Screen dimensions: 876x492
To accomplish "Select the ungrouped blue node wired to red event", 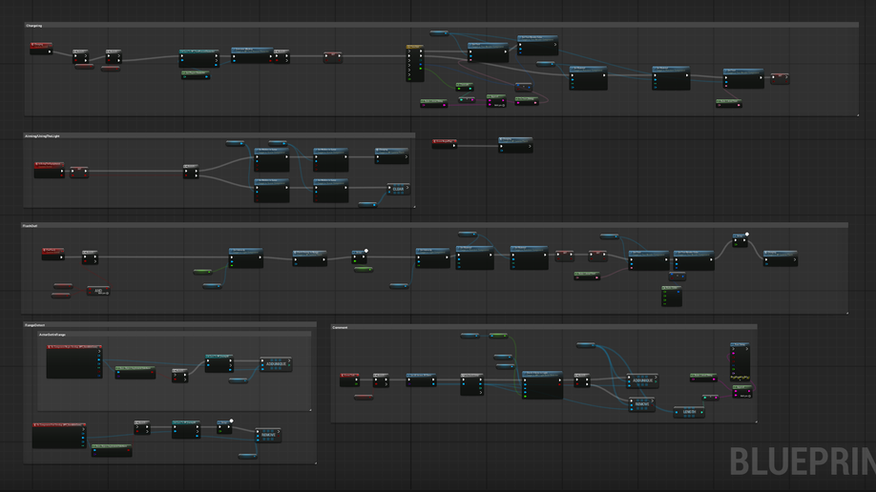I will pyautogui.click(x=515, y=145).
